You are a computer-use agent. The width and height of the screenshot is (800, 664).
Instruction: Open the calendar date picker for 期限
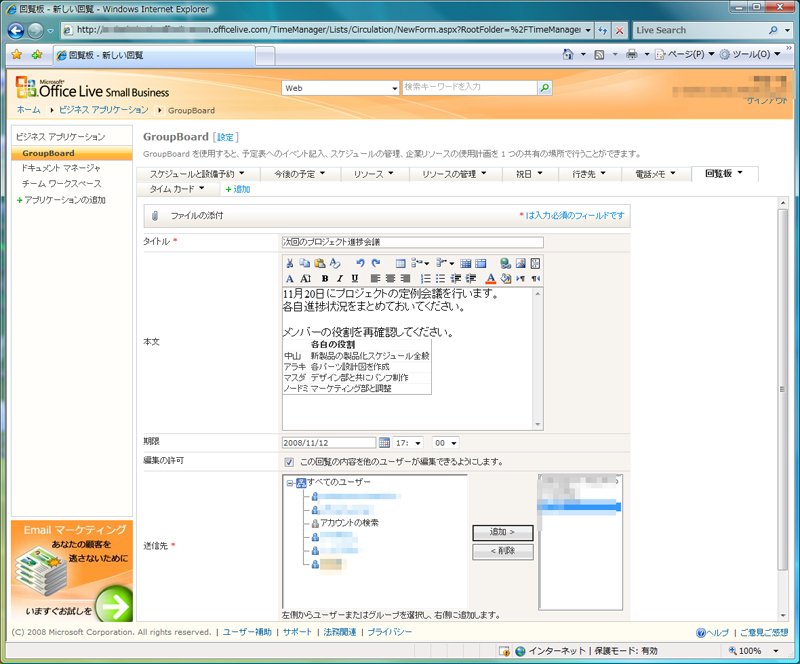tap(384, 442)
